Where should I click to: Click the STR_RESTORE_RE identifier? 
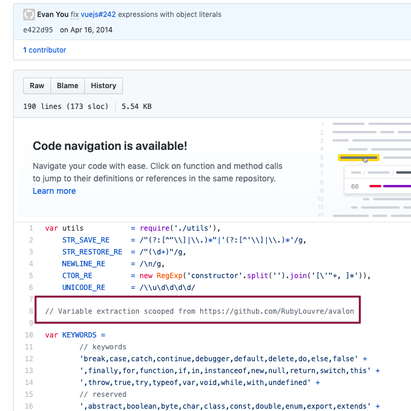(x=92, y=252)
